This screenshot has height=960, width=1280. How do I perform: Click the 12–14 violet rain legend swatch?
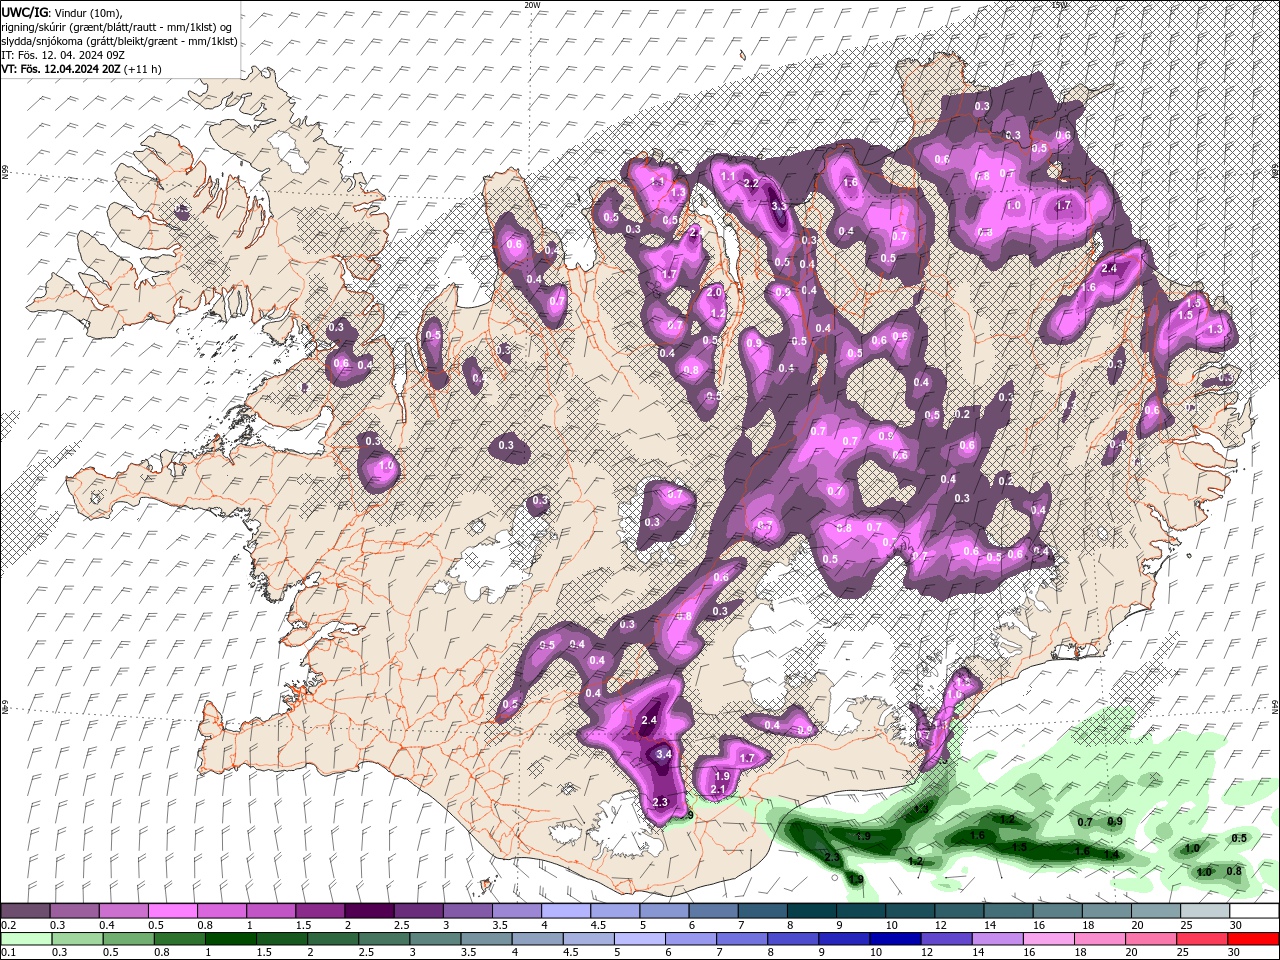pyautogui.click(x=945, y=939)
